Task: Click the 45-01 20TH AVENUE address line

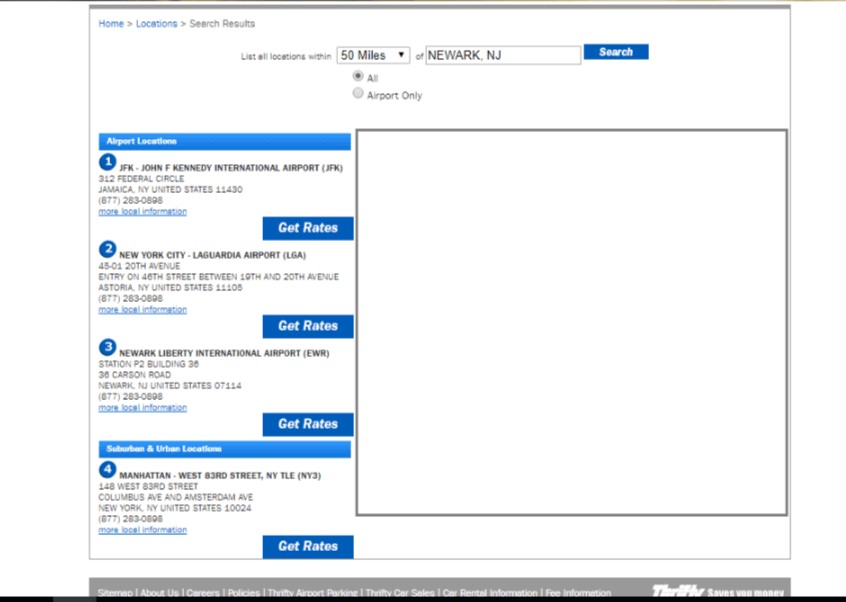Action: (139, 266)
